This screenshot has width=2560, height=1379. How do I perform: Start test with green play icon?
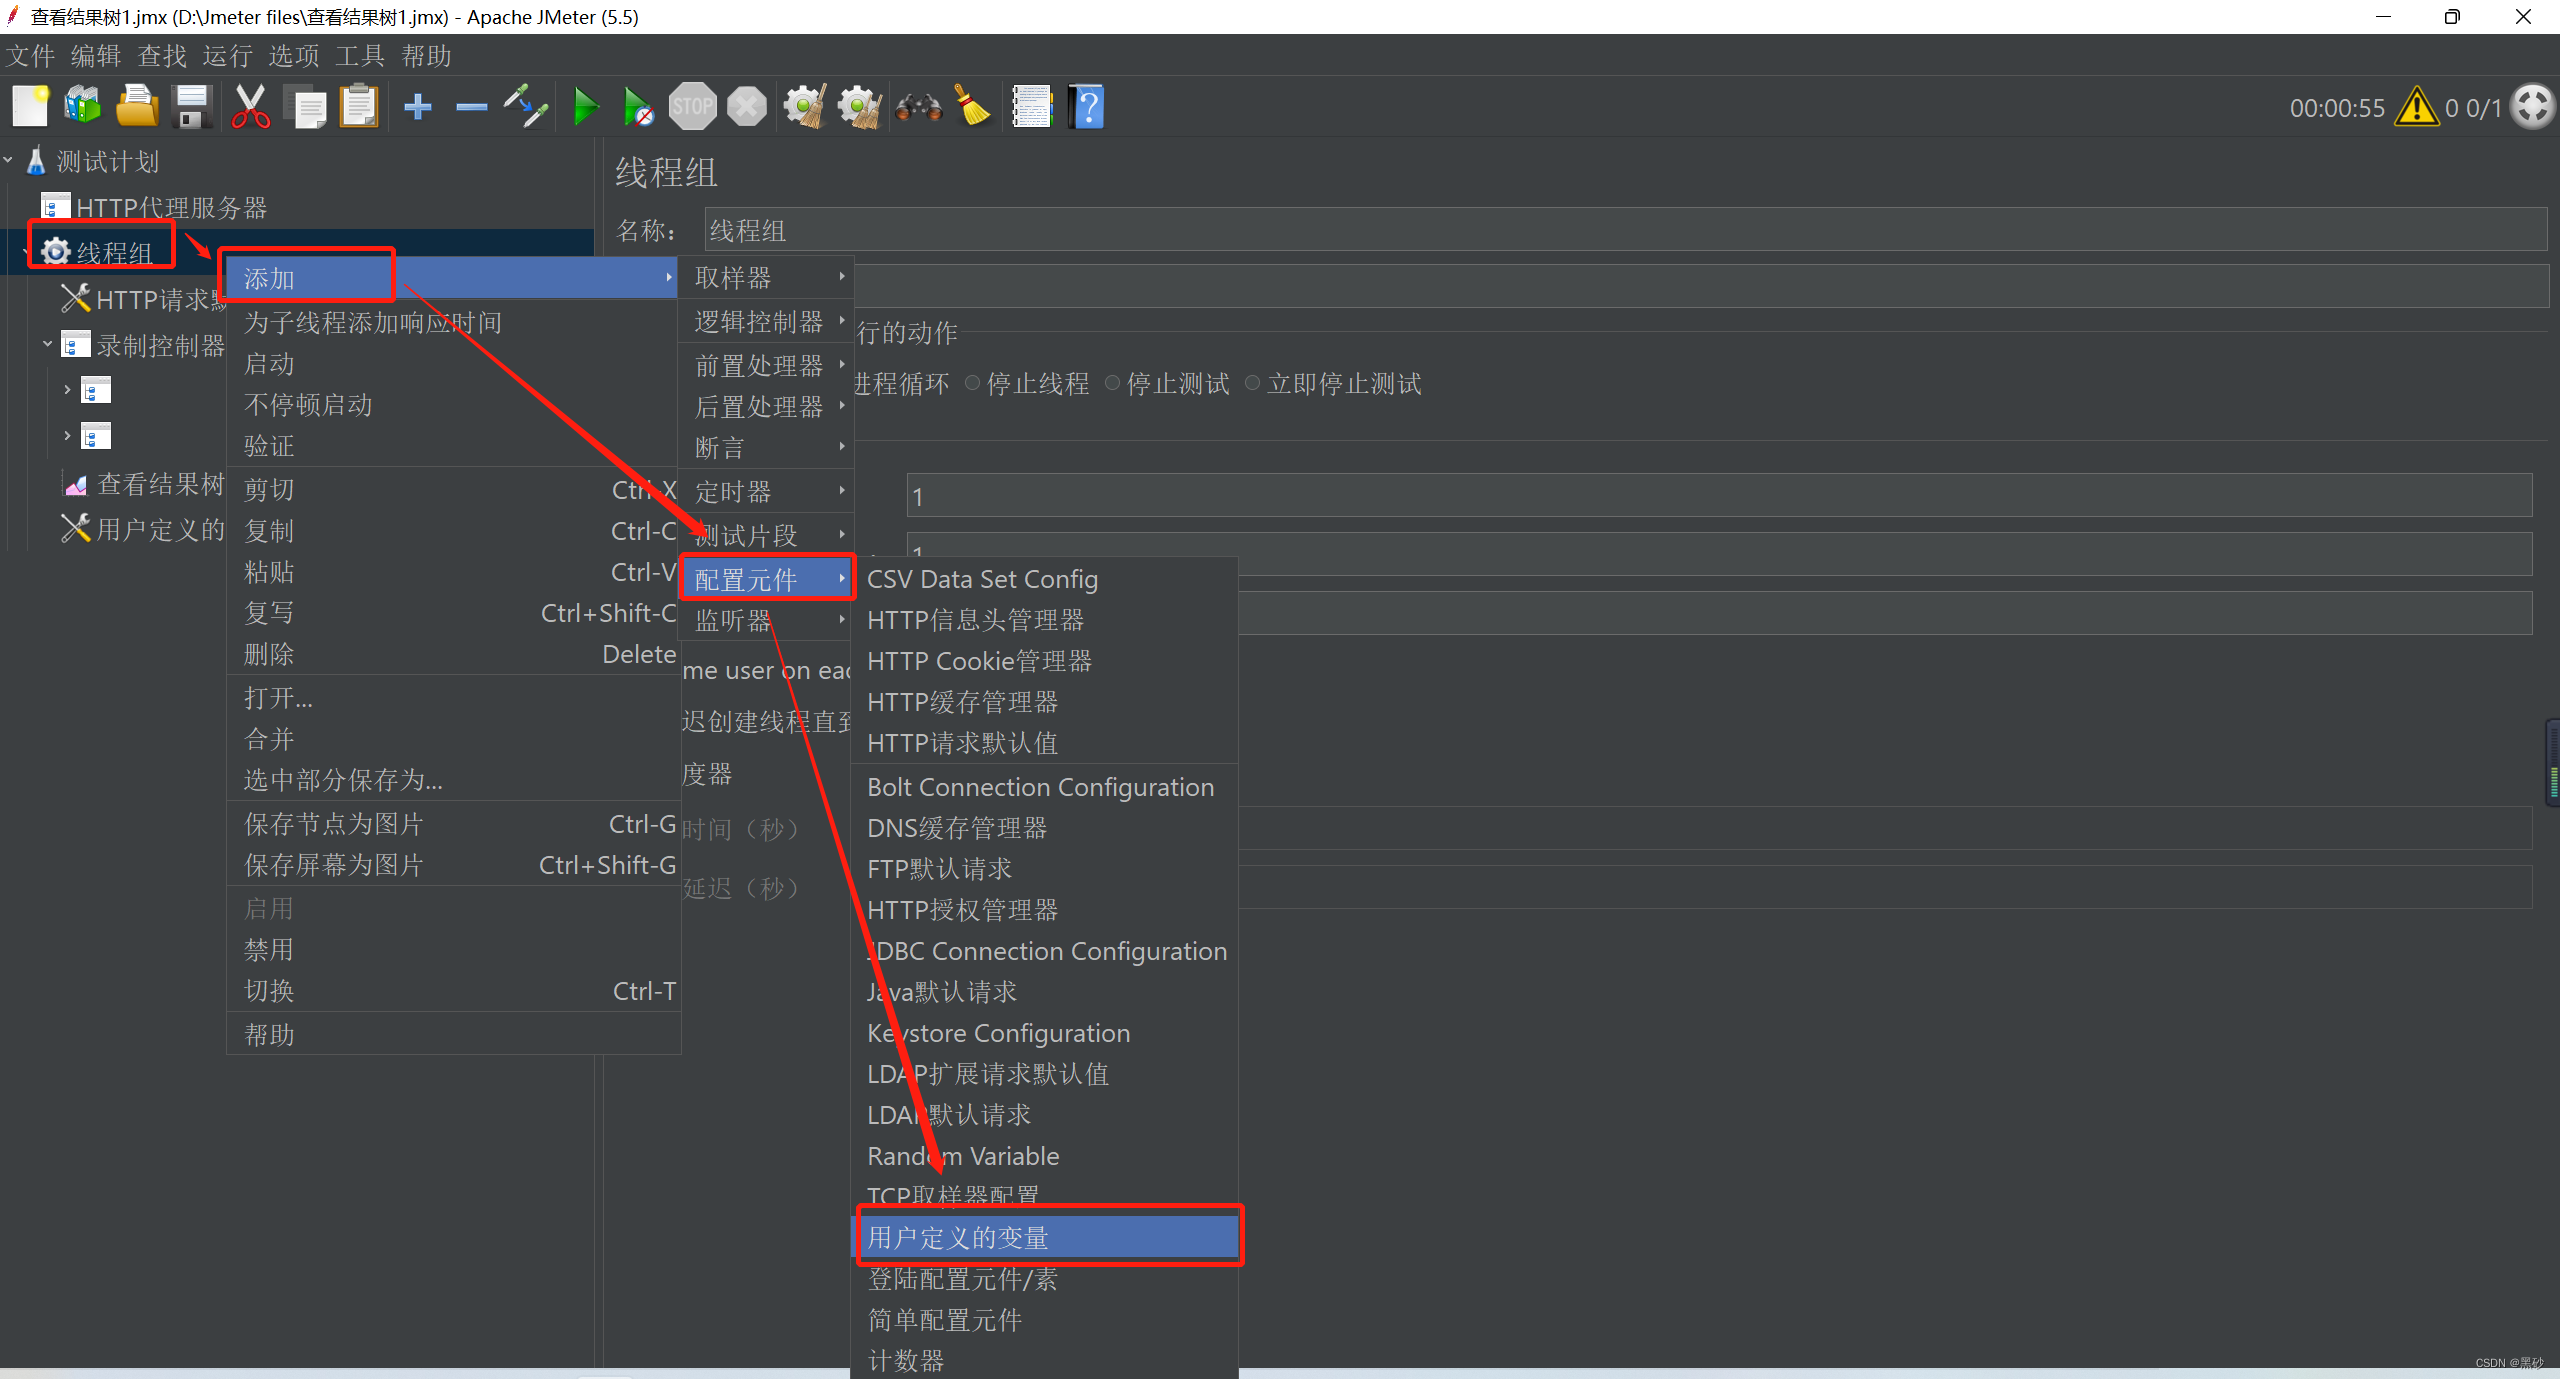(x=585, y=106)
